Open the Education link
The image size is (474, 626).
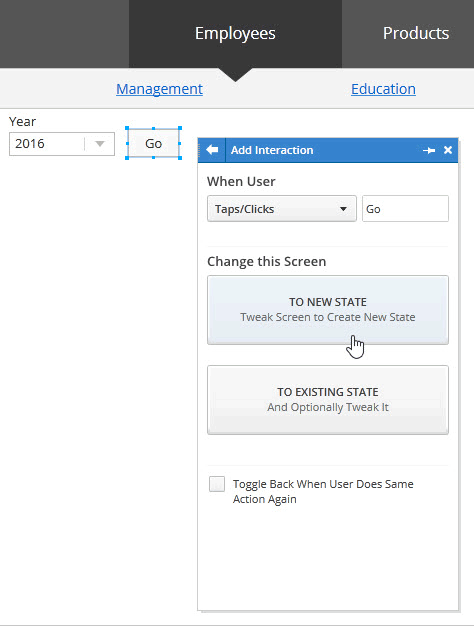[383, 89]
